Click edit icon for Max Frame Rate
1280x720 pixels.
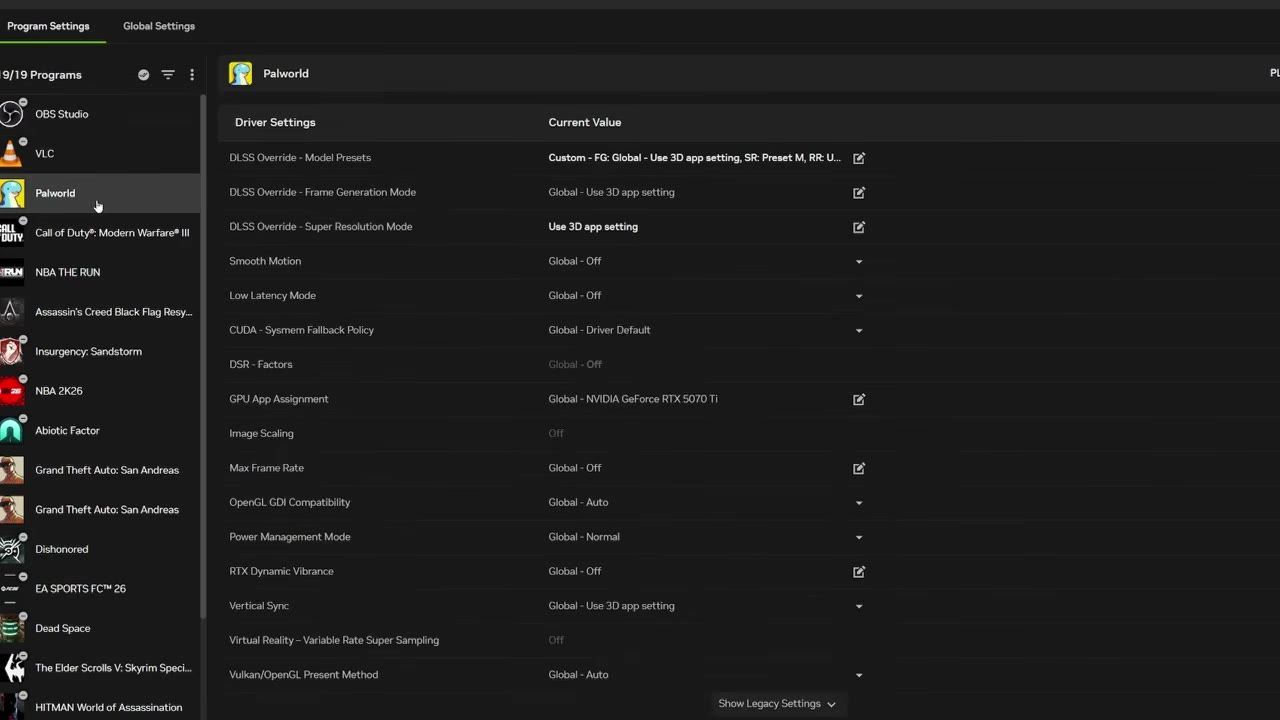pos(859,468)
